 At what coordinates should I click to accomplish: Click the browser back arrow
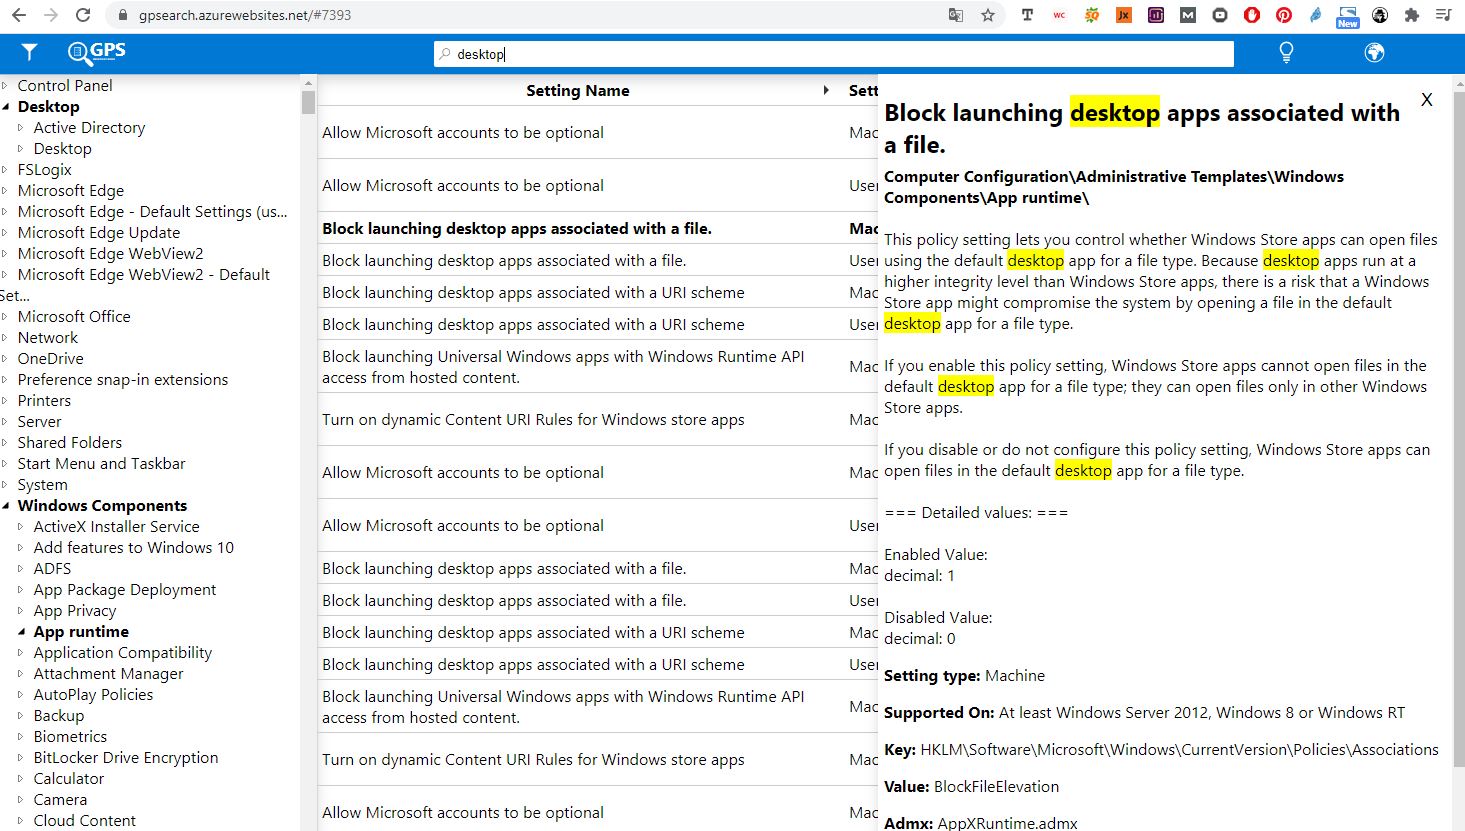point(20,15)
